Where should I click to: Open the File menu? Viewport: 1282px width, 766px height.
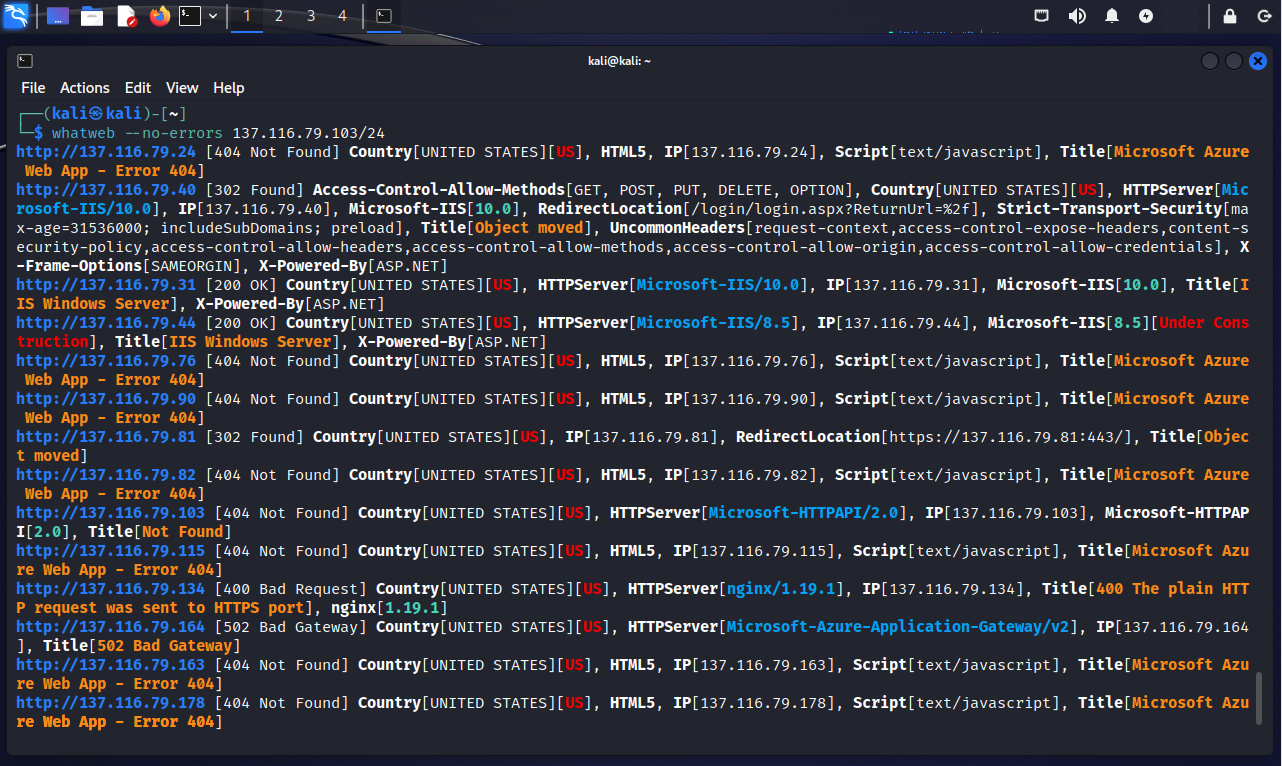click(33, 88)
